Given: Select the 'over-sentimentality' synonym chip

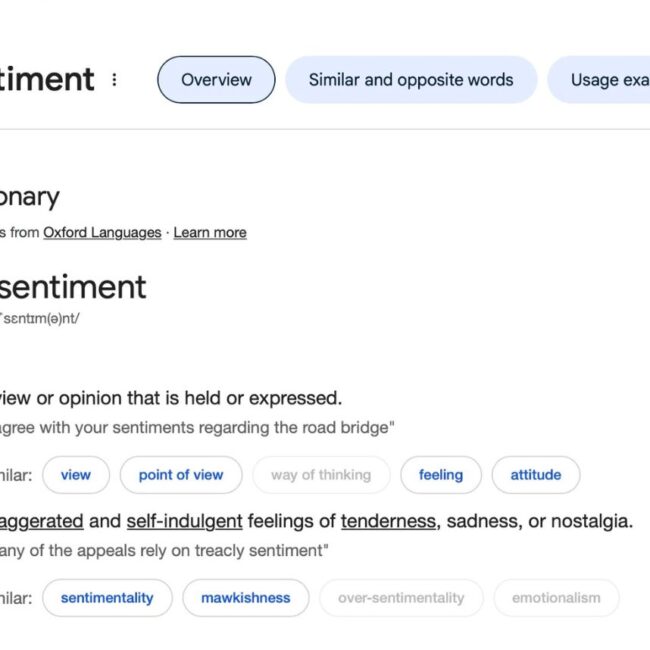Looking at the screenshot, I should point(401,598).
